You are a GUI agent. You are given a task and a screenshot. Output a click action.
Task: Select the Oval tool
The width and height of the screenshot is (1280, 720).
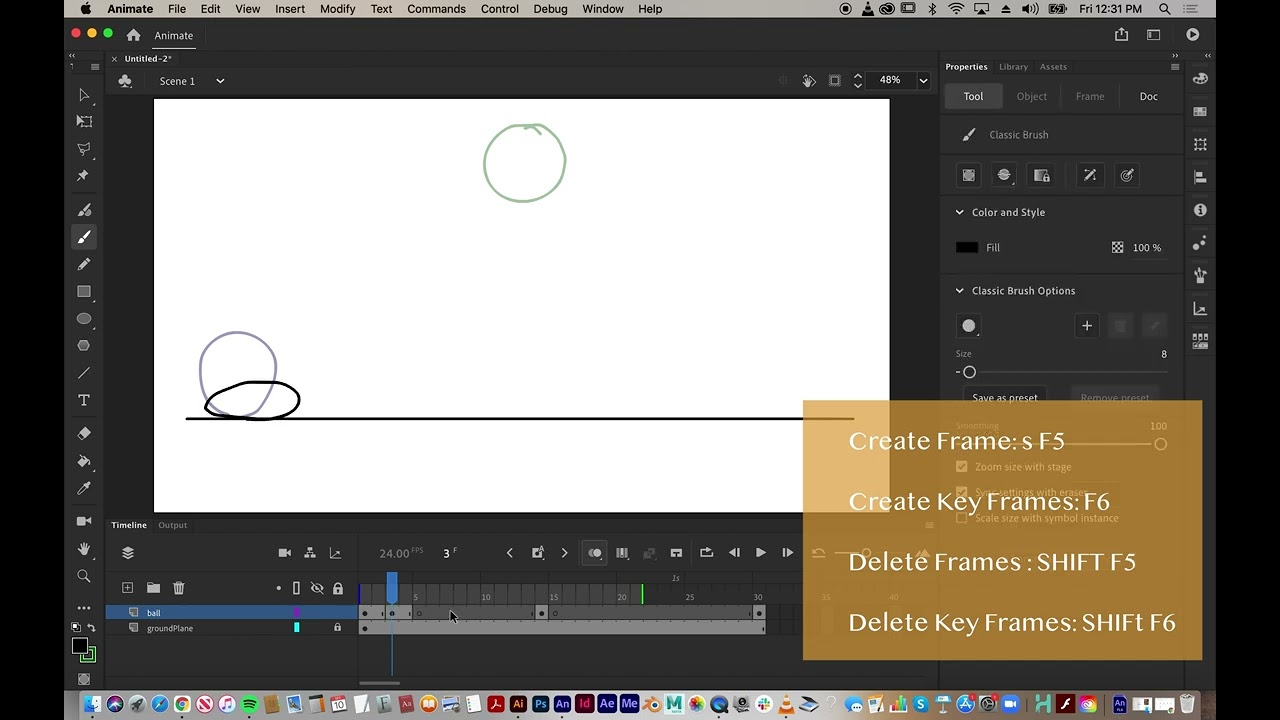pos(84,319)
